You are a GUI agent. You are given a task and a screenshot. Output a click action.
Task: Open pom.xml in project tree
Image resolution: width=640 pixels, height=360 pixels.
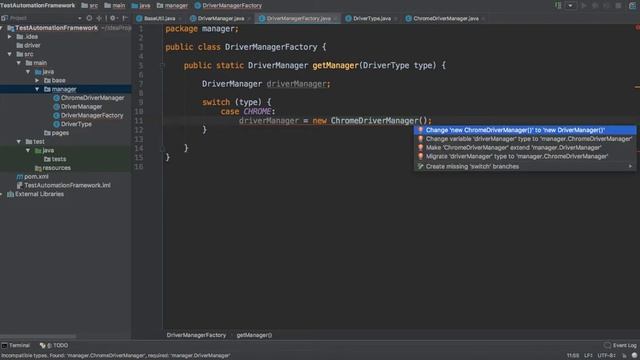coord(36,177)
